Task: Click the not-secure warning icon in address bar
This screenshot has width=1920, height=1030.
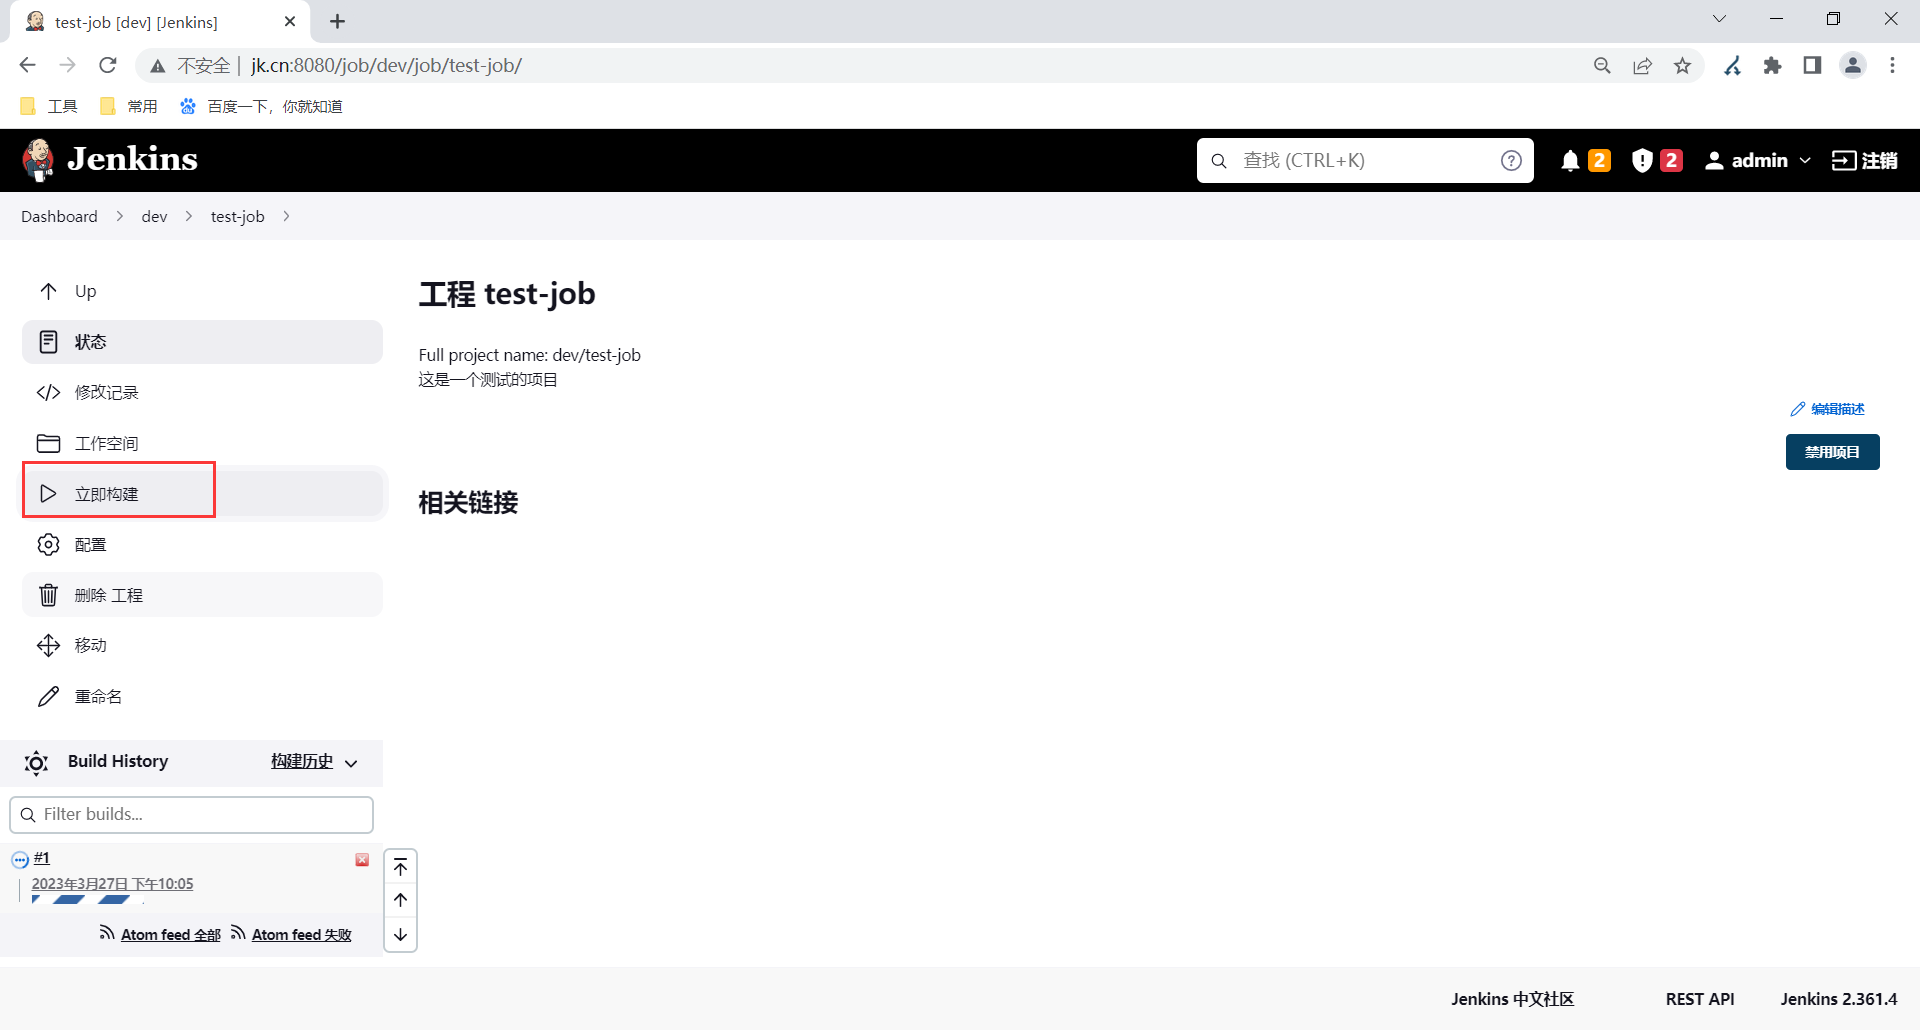Action: point(157,66)
